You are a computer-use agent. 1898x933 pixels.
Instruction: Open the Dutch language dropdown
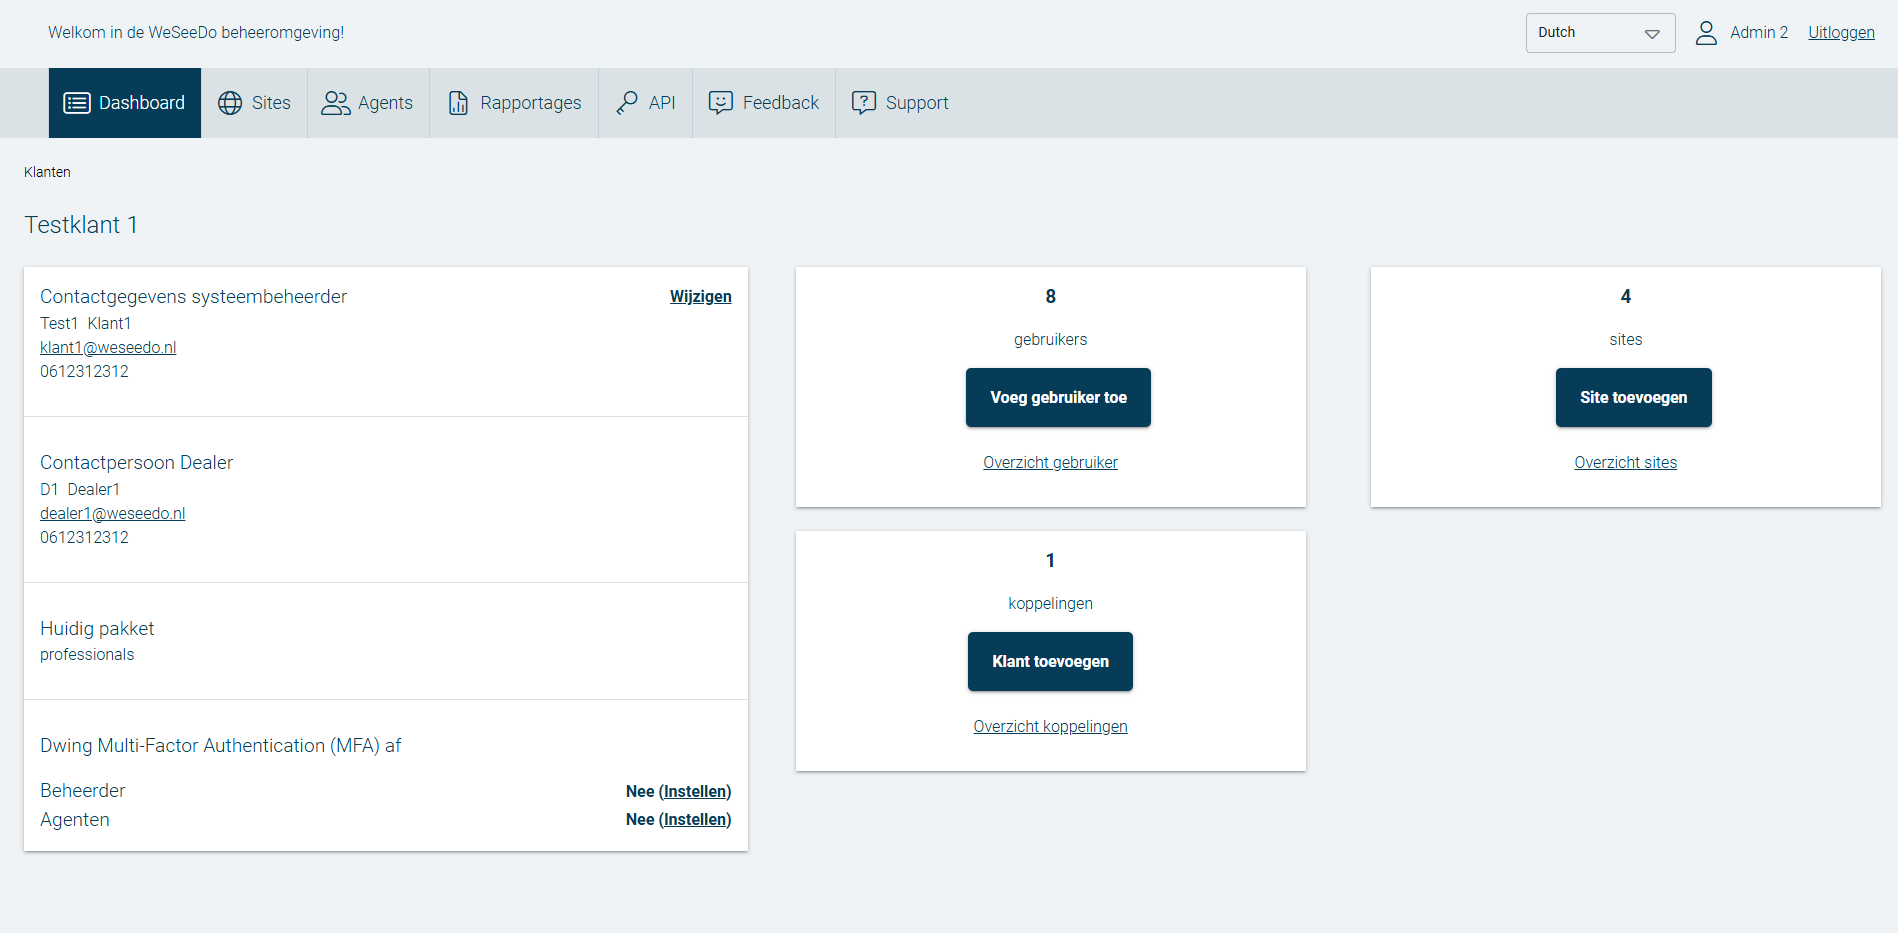click(x=1600, y=32)
